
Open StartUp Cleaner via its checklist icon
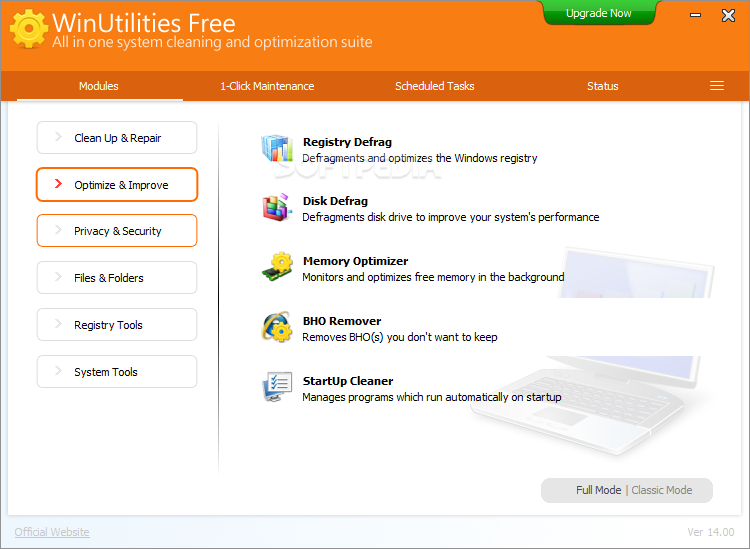click(277, 387)
